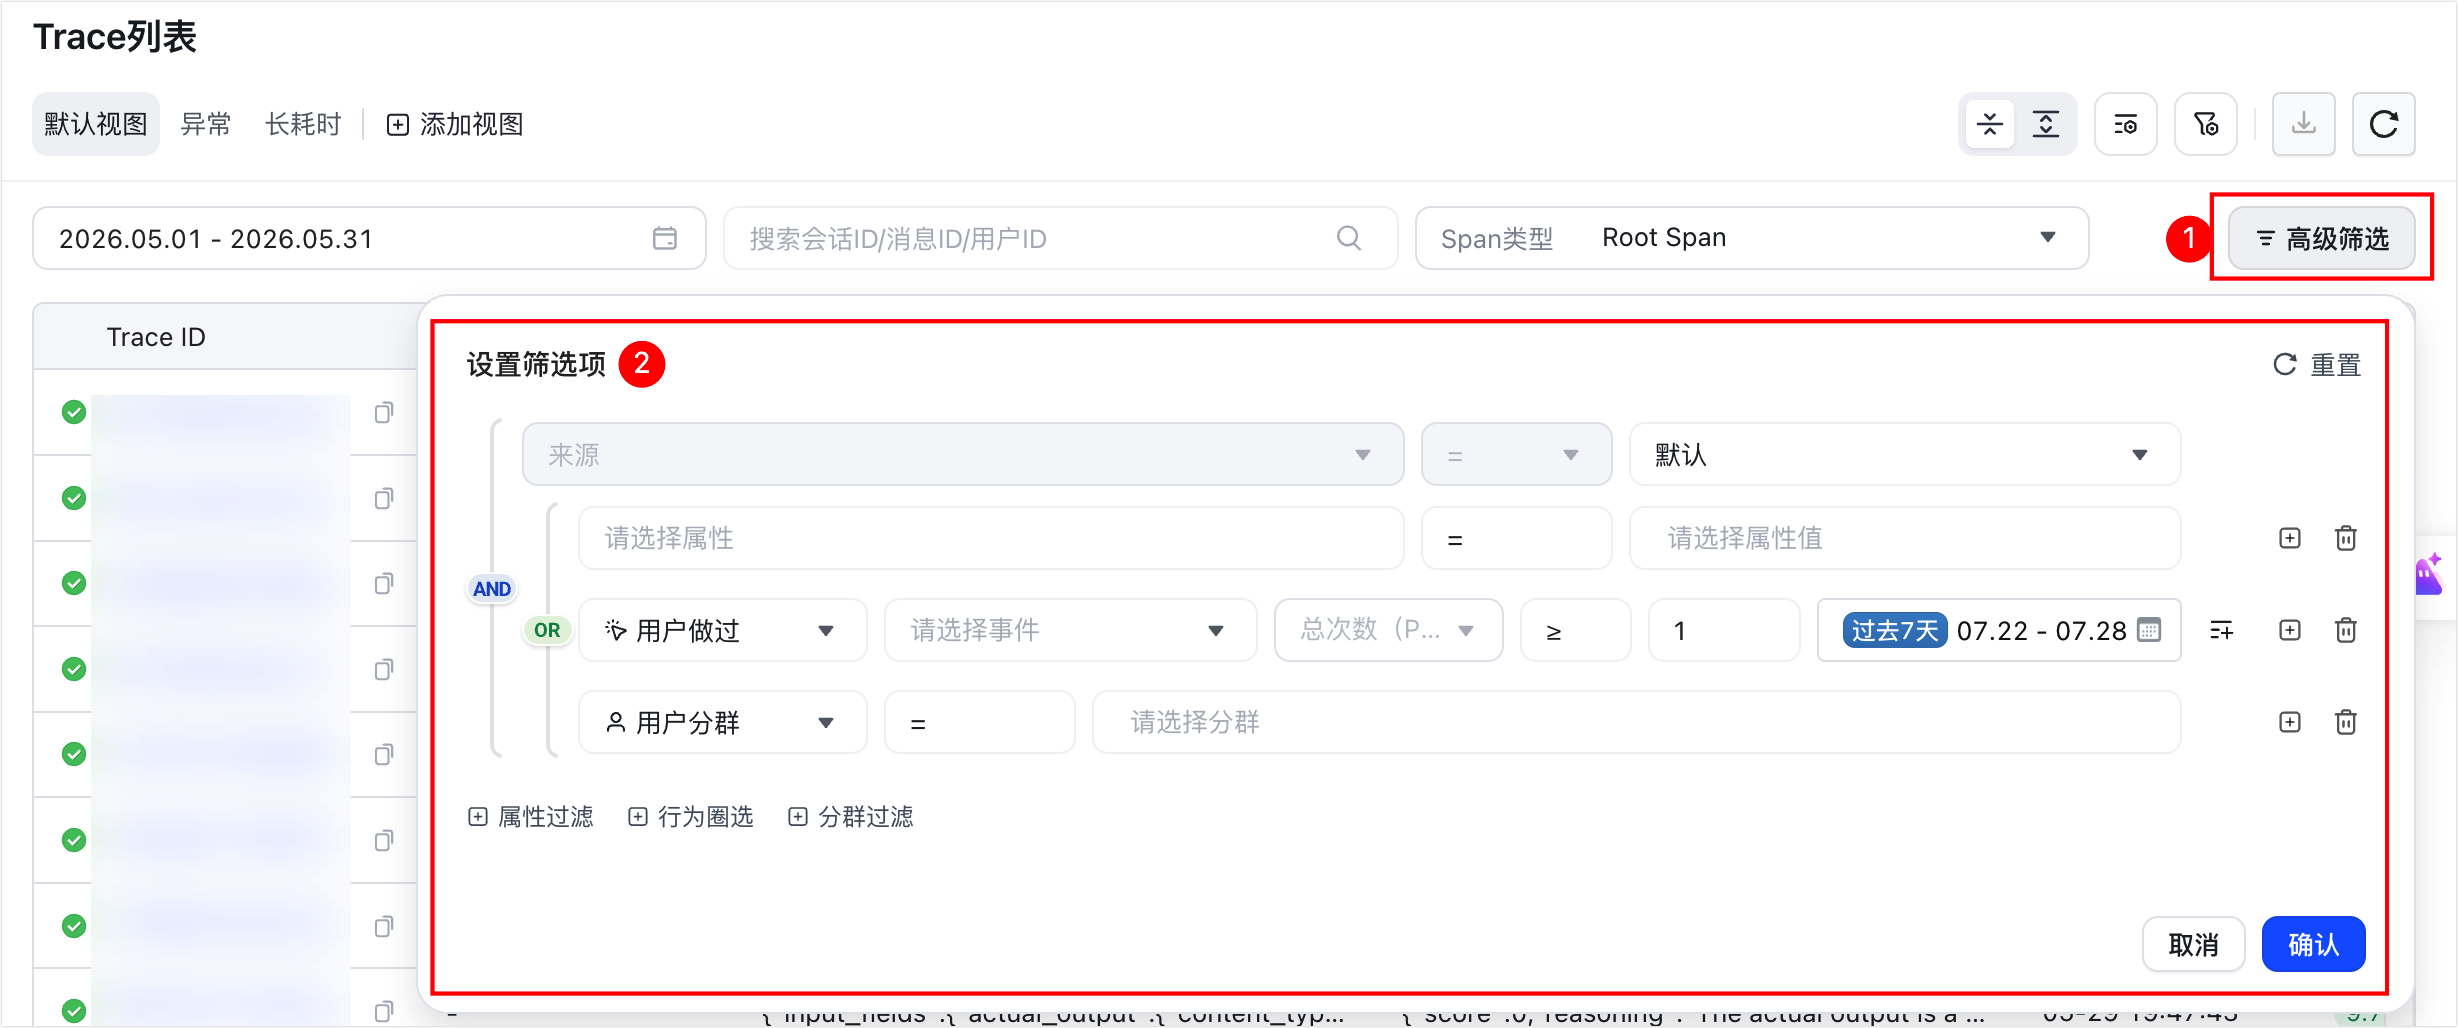Open the column settings icon

point(2125,124)
